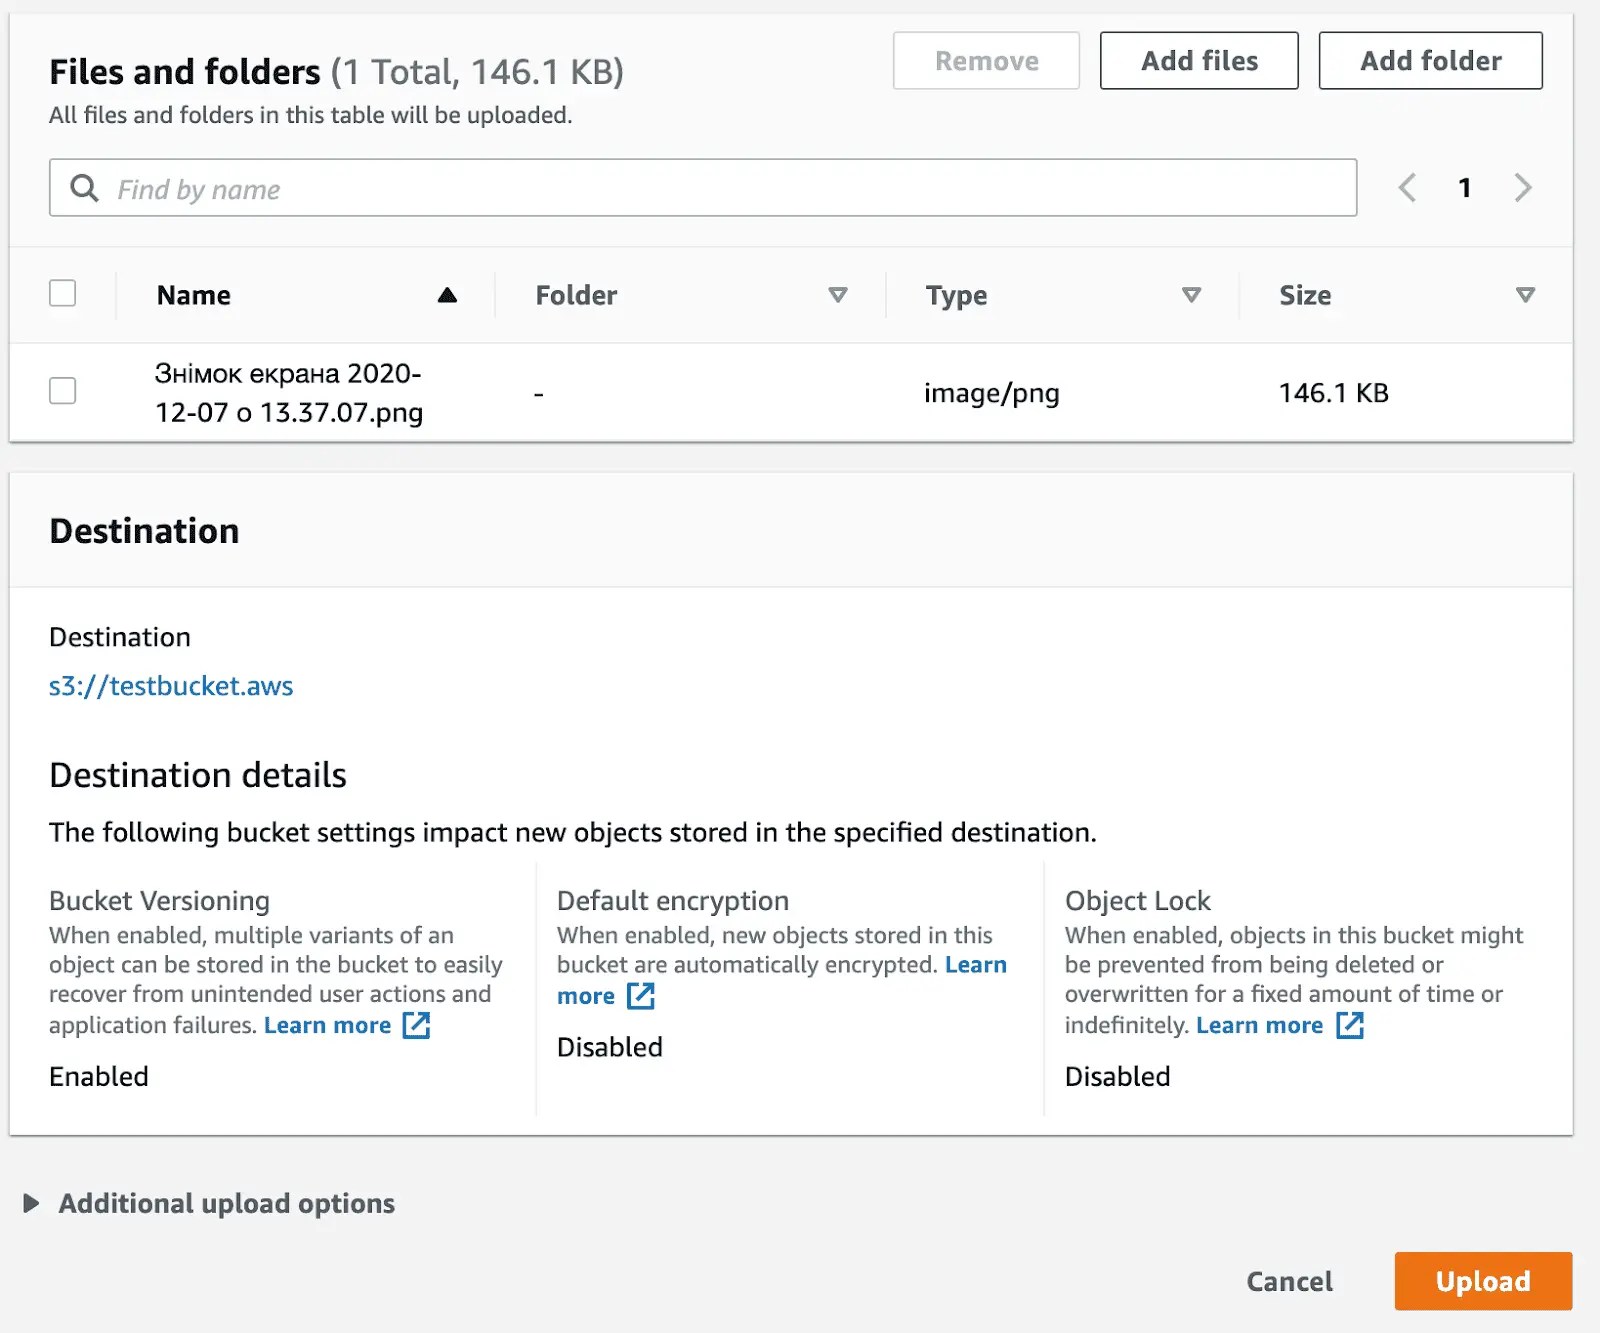The width and height of the screenshot is (1600, 1333).
Task: Click inside the Find by name field
Action: [400, 188]
